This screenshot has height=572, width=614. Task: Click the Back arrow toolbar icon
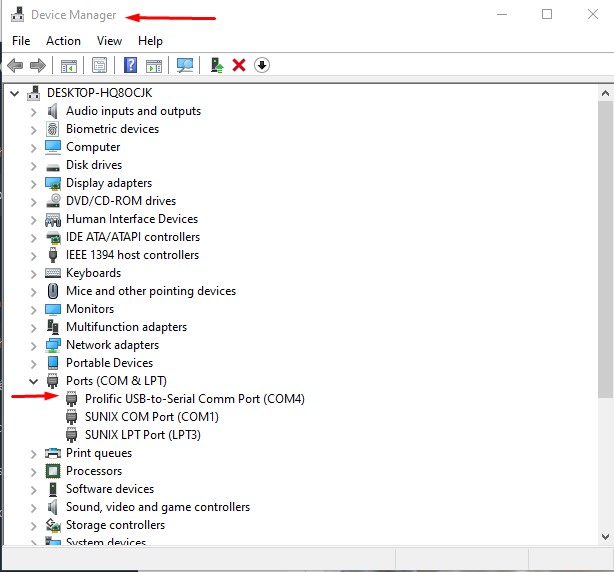click(x=15, y=65)
